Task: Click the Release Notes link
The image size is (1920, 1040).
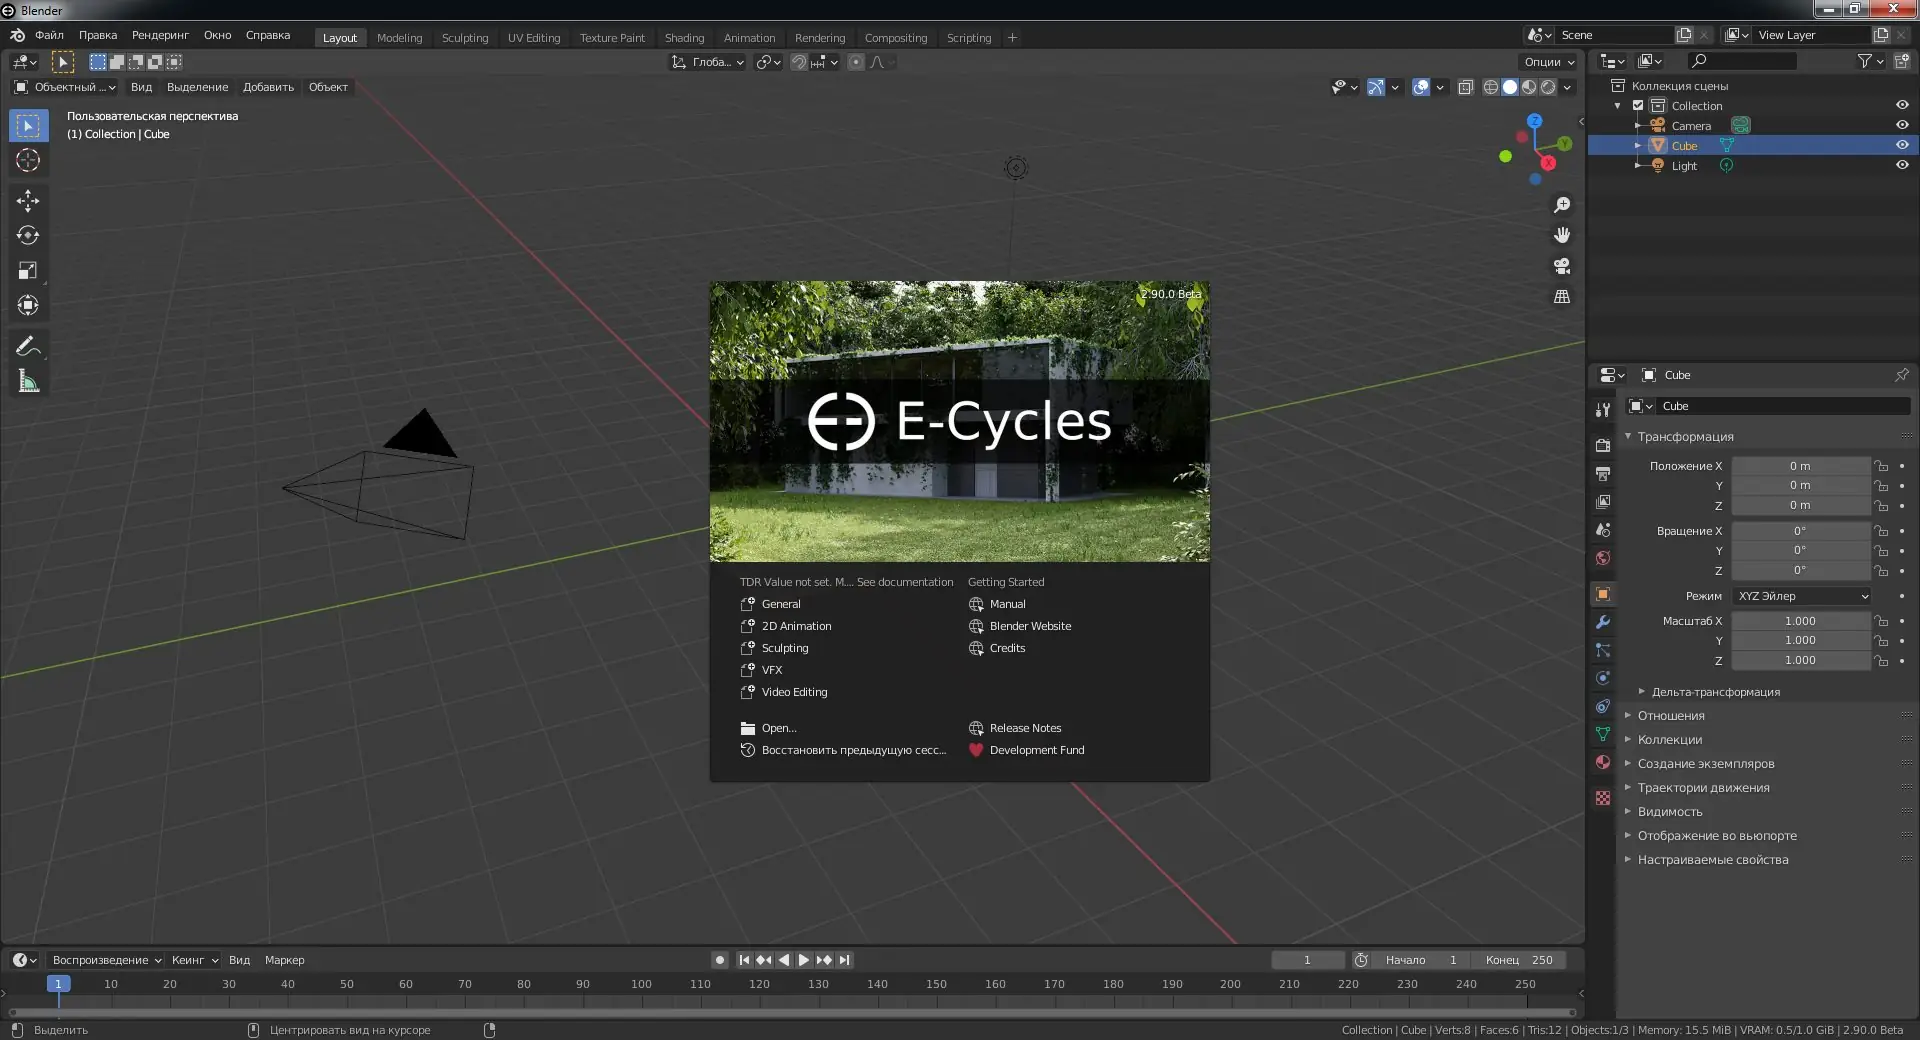Action: (x=1025, y=728)
